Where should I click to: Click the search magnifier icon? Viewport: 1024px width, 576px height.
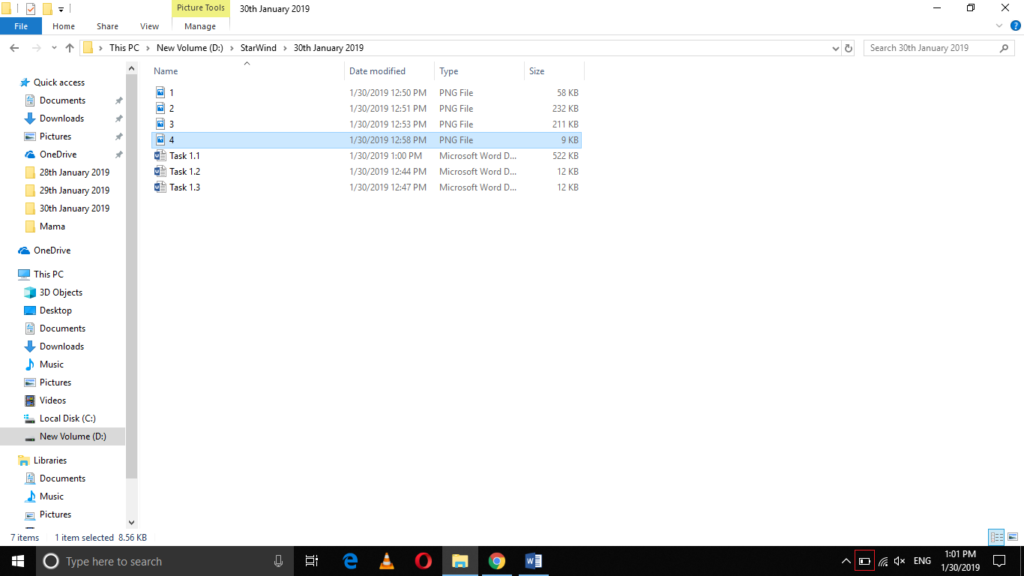[x=1004, y=48]
